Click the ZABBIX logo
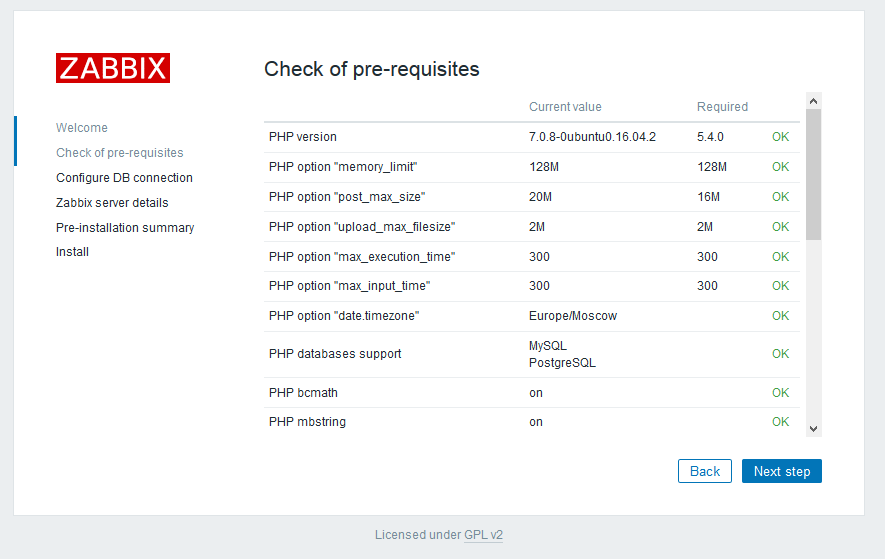The width and height of the screenshot is (885, 559). pos(113,68)
